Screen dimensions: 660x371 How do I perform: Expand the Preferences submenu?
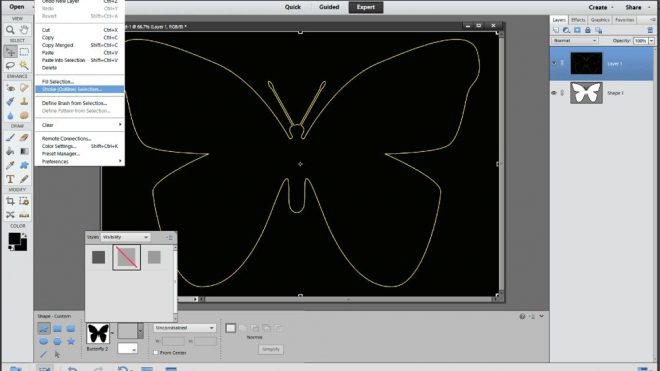pos(80,161)
